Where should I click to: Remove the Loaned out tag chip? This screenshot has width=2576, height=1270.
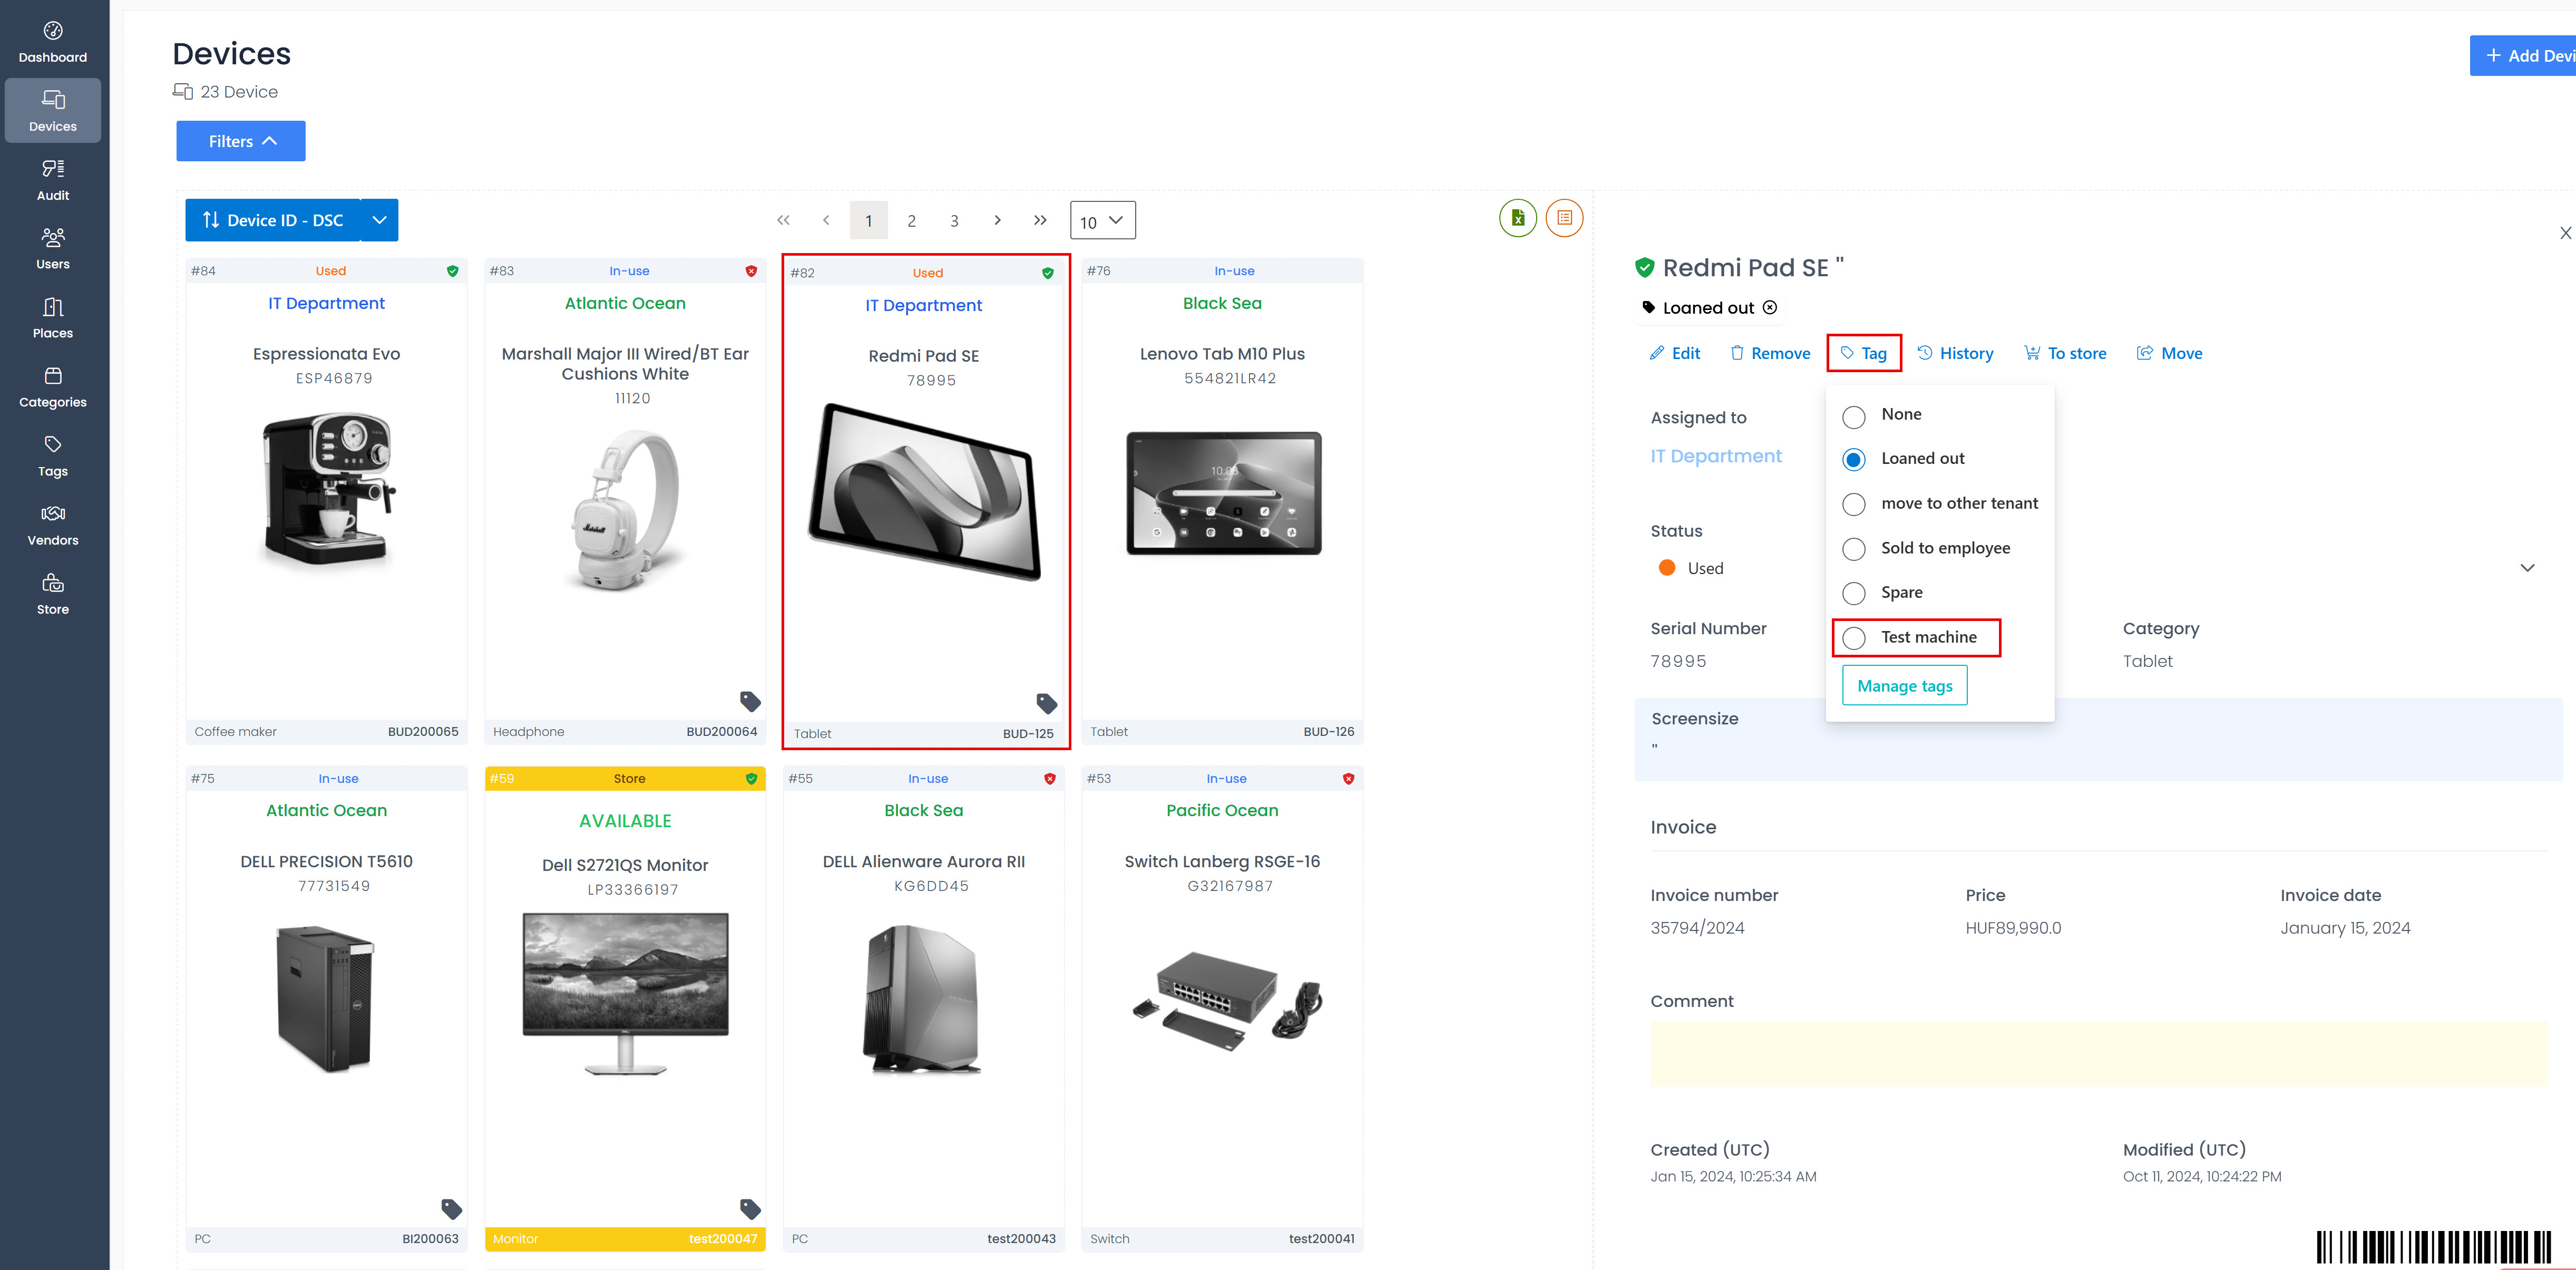pos(1769,308)
